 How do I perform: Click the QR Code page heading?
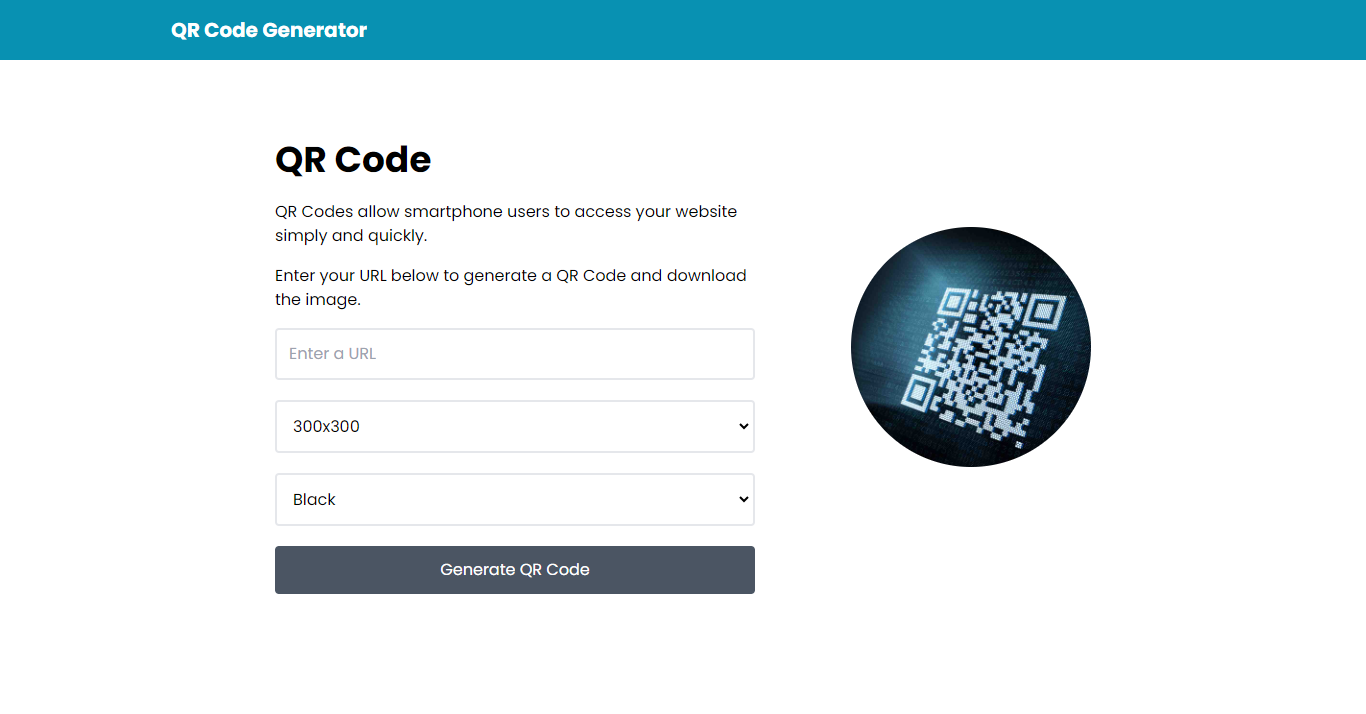point(353,159)
